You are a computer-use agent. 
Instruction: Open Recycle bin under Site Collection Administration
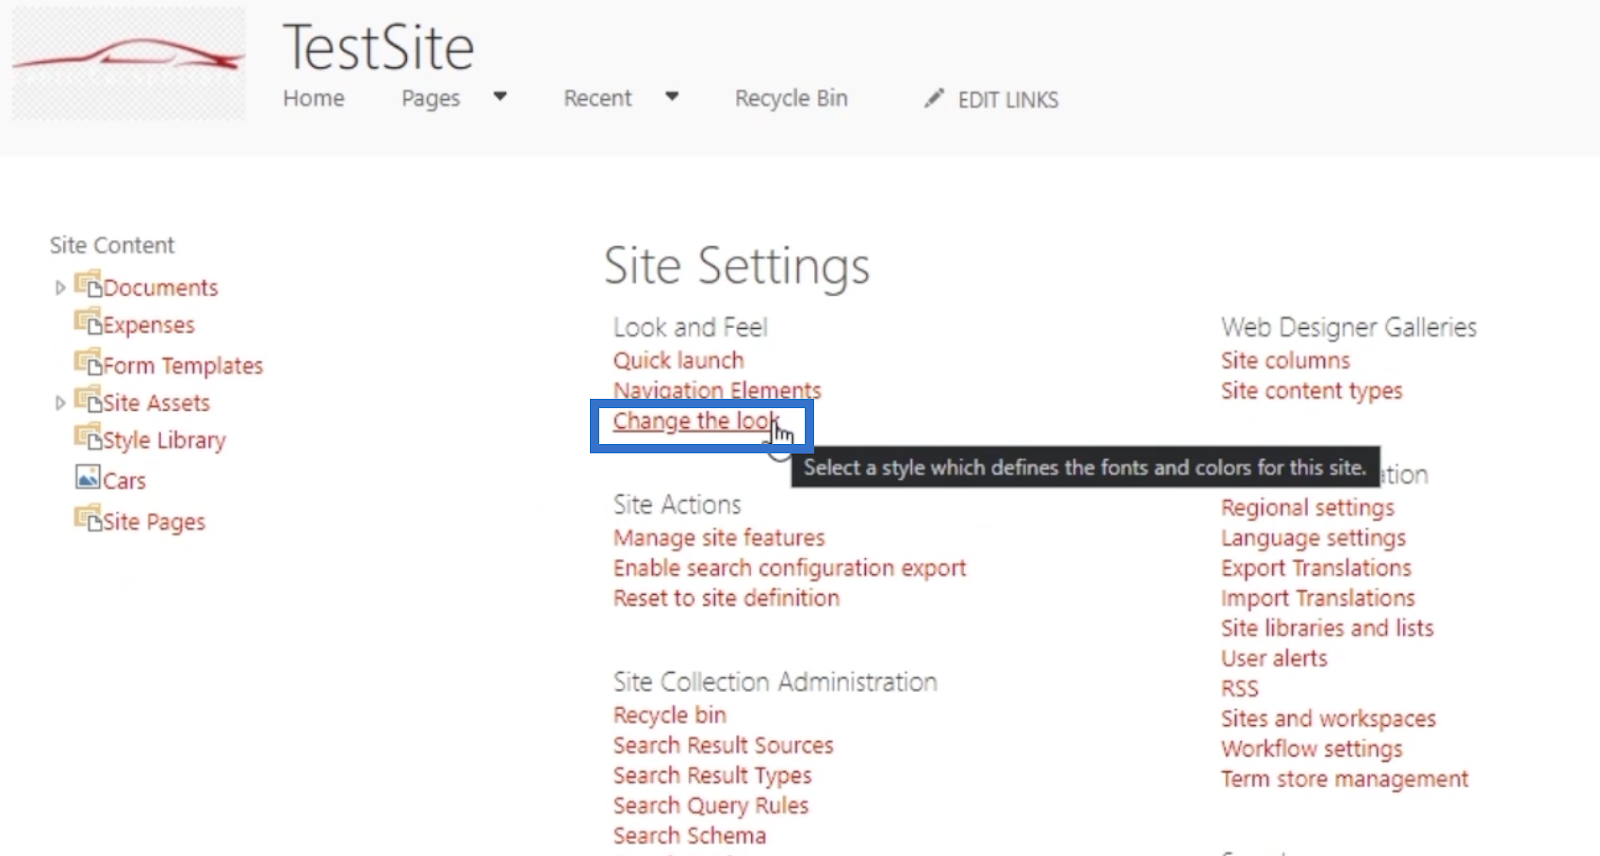coord(670,715)
